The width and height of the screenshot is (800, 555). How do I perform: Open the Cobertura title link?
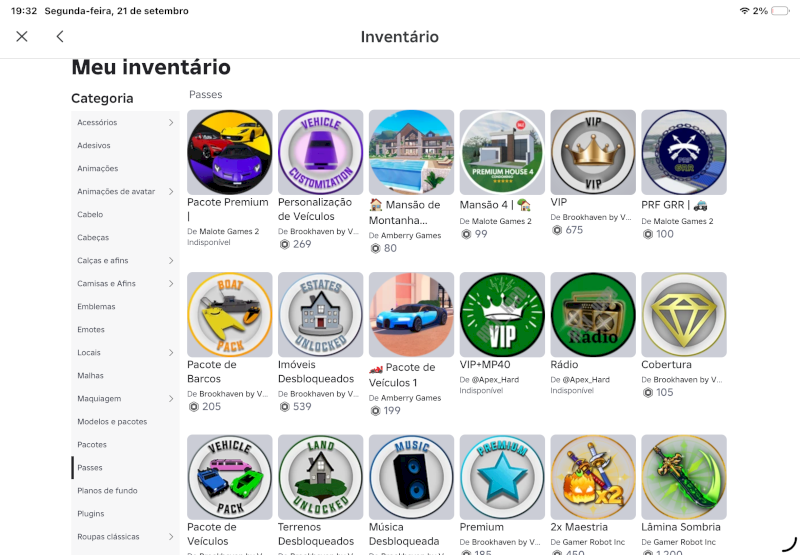(666, 364)
